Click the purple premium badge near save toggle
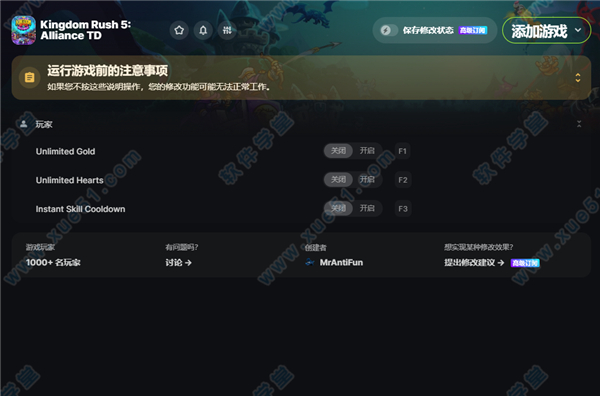The image size is (600, 396). [473, 30]
